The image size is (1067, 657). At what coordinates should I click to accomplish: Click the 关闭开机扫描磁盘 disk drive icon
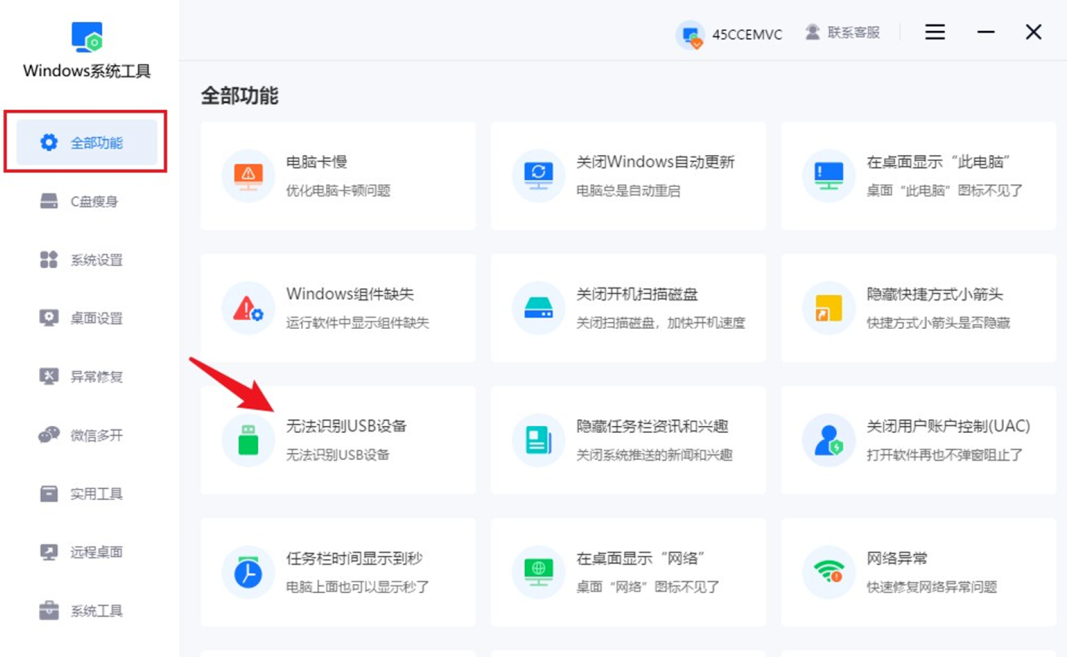tap(538, 308)
